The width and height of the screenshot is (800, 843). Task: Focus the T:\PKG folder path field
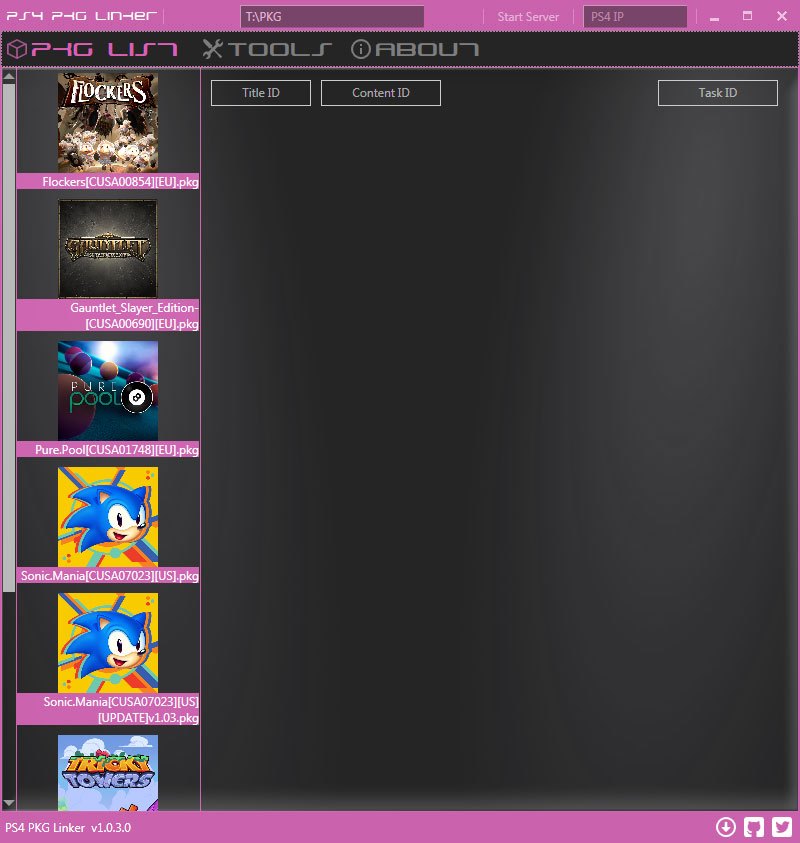(332, 17)
